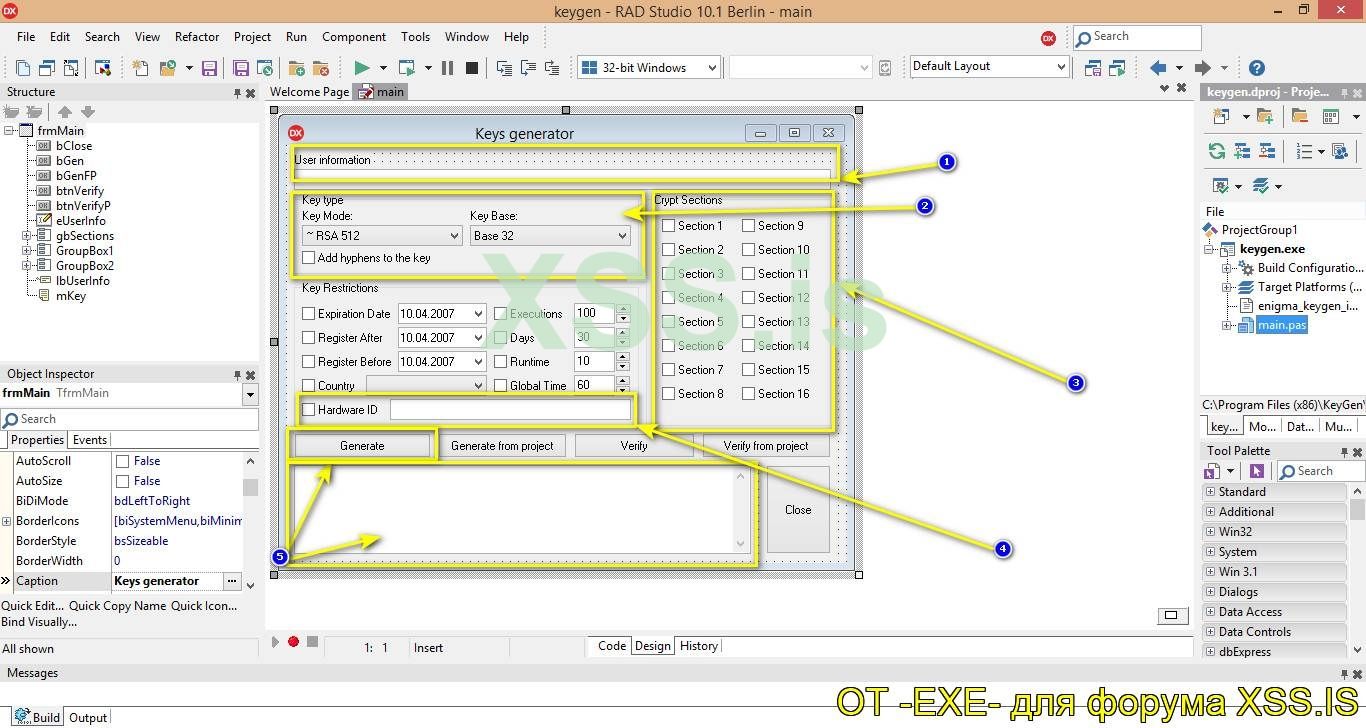The image size is (1366, 728).
Task: Tick the Hardware ID checkbox
Action: [x=309, y=410]
